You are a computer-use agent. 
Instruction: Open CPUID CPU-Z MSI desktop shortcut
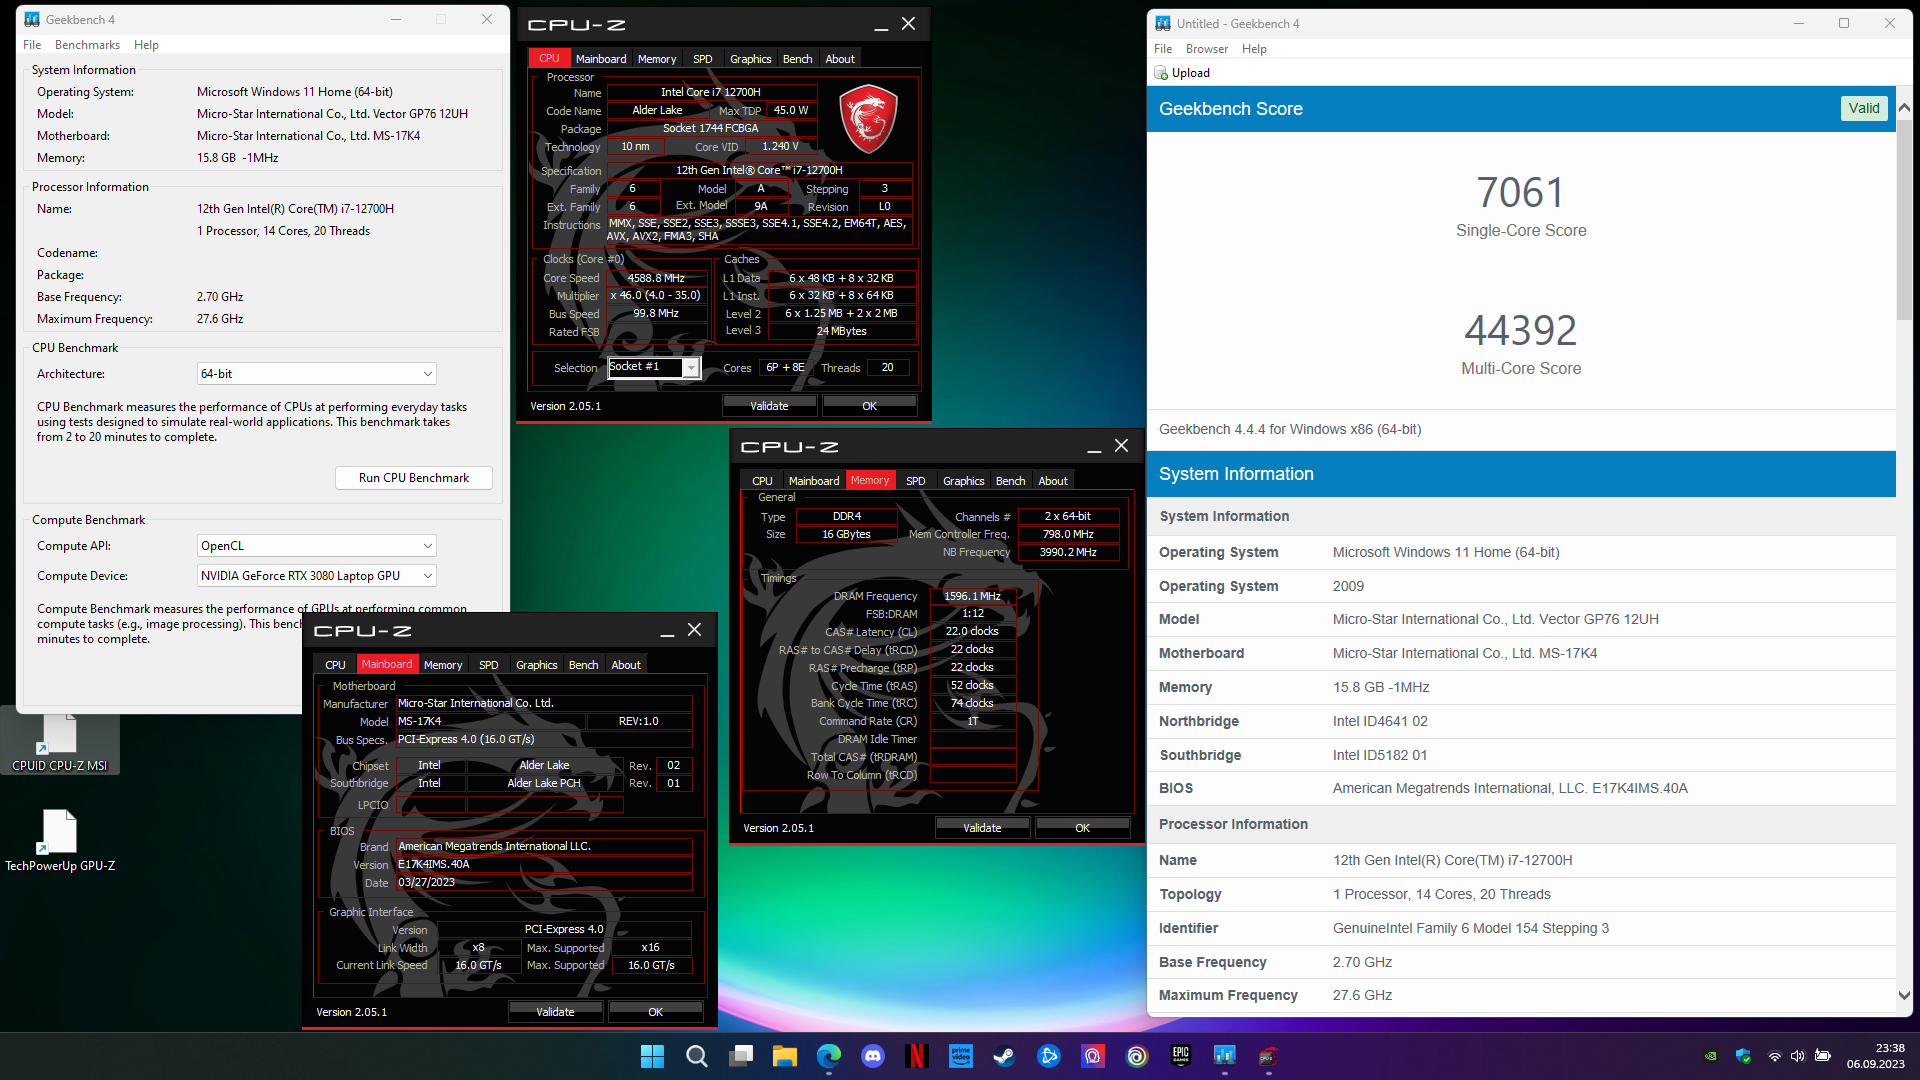[60, 742]
